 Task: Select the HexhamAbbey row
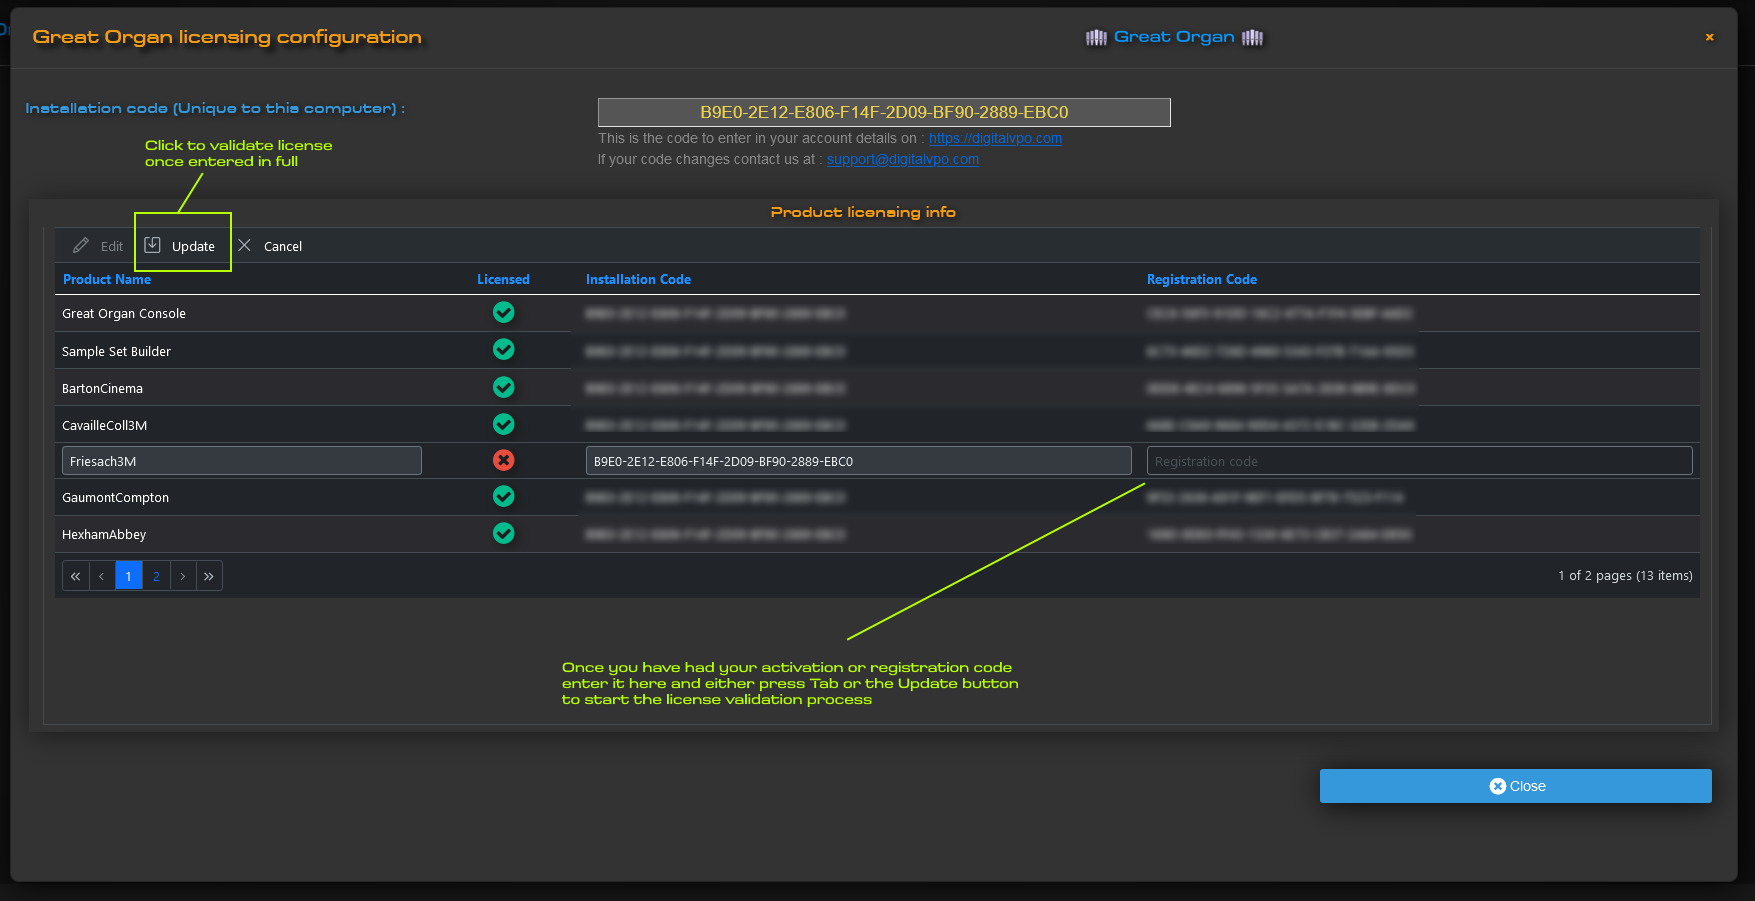click(x=877, y=534)
